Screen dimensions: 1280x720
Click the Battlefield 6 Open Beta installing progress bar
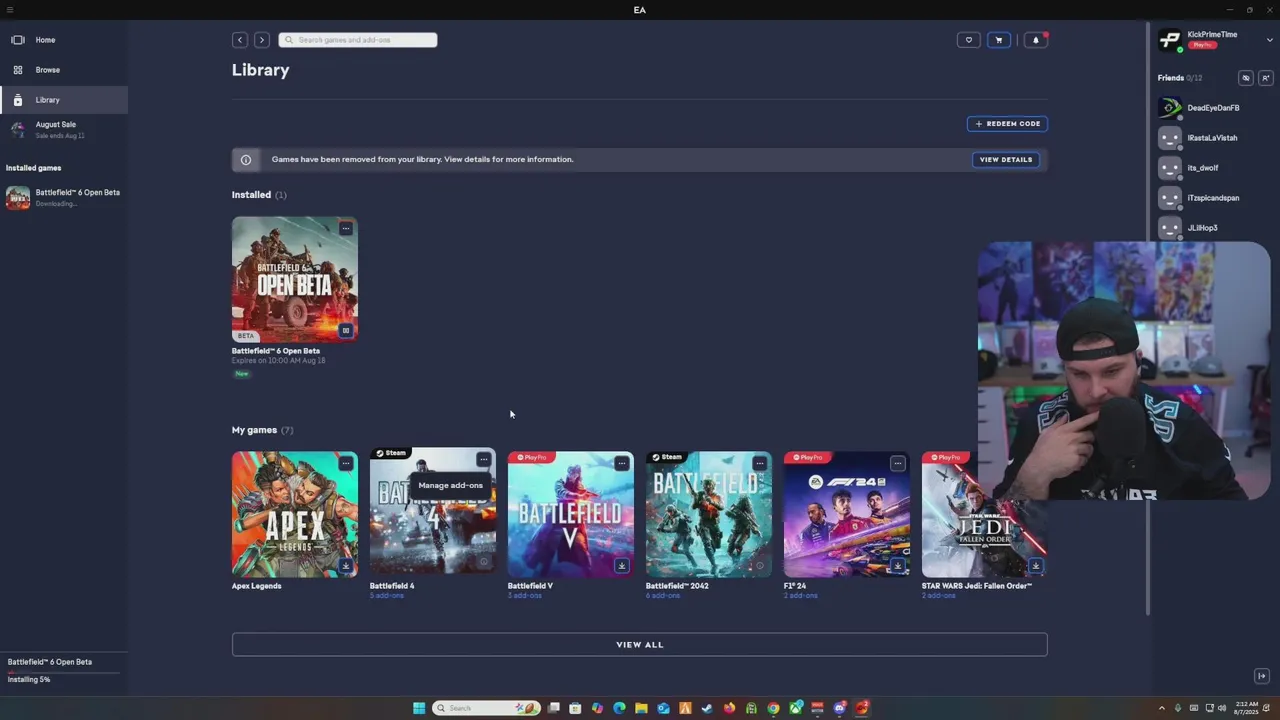[x=64, y=671]
